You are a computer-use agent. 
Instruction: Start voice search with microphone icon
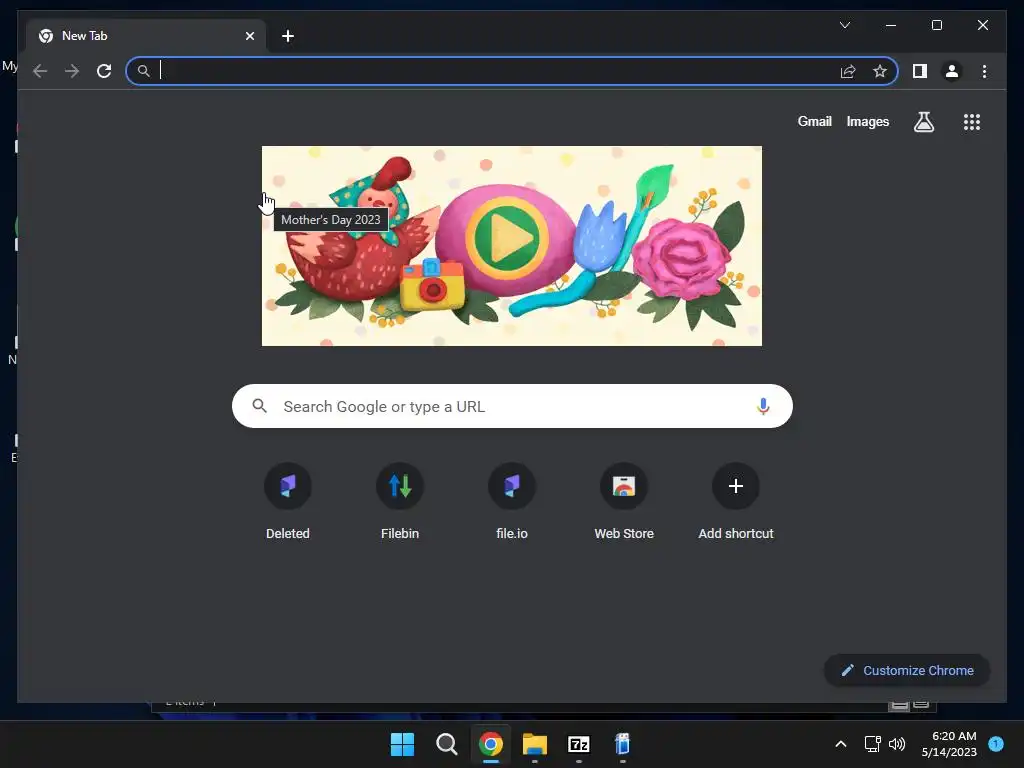pyautogui.click(x=763, y=406)
